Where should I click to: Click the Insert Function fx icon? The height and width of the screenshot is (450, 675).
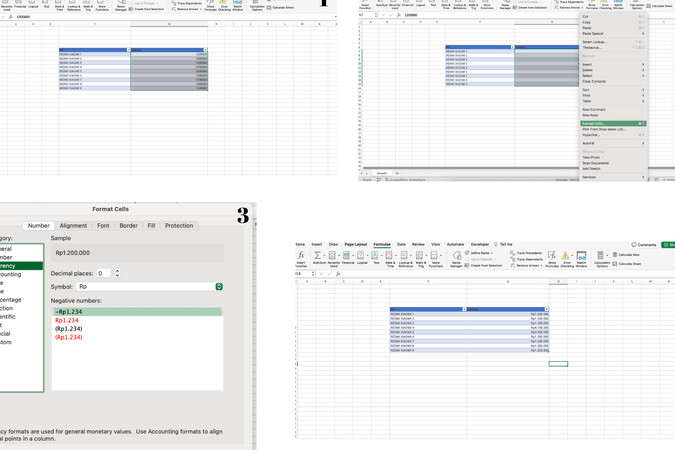[301, 258]
